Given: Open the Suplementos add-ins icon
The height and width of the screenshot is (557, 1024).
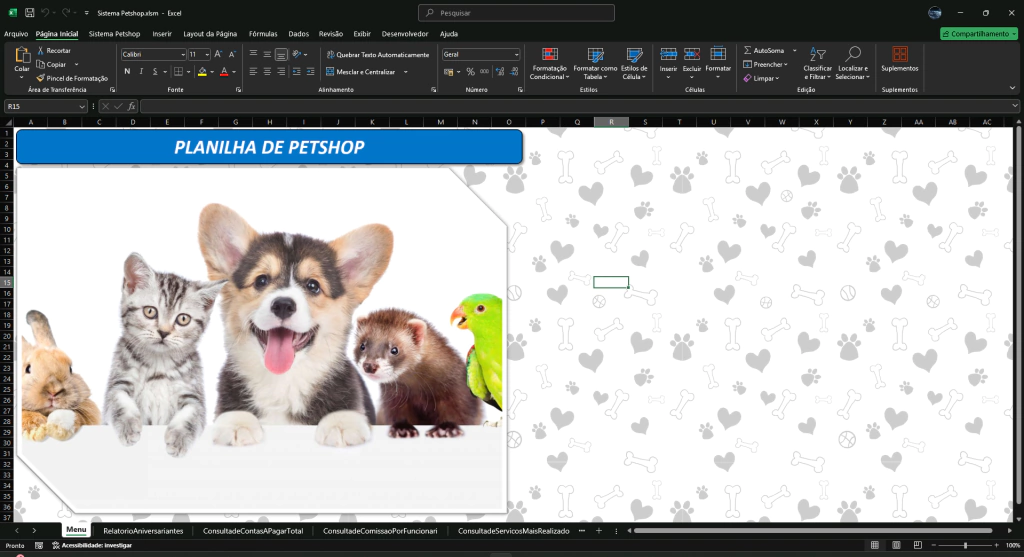Looking at the screenshot, I should (x=899, y=55).
